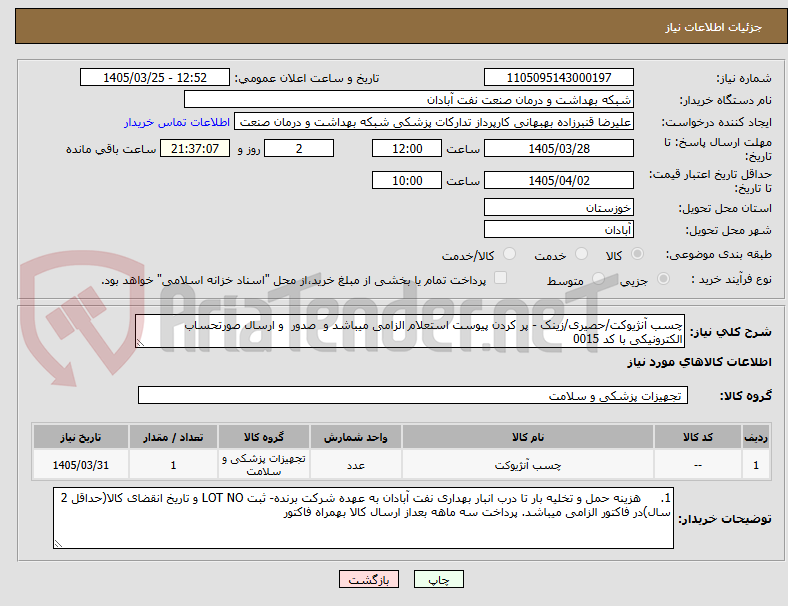Screen dimensions: 788x606
Task: Click the چاپ (print) button
Action: click(438, 579)
